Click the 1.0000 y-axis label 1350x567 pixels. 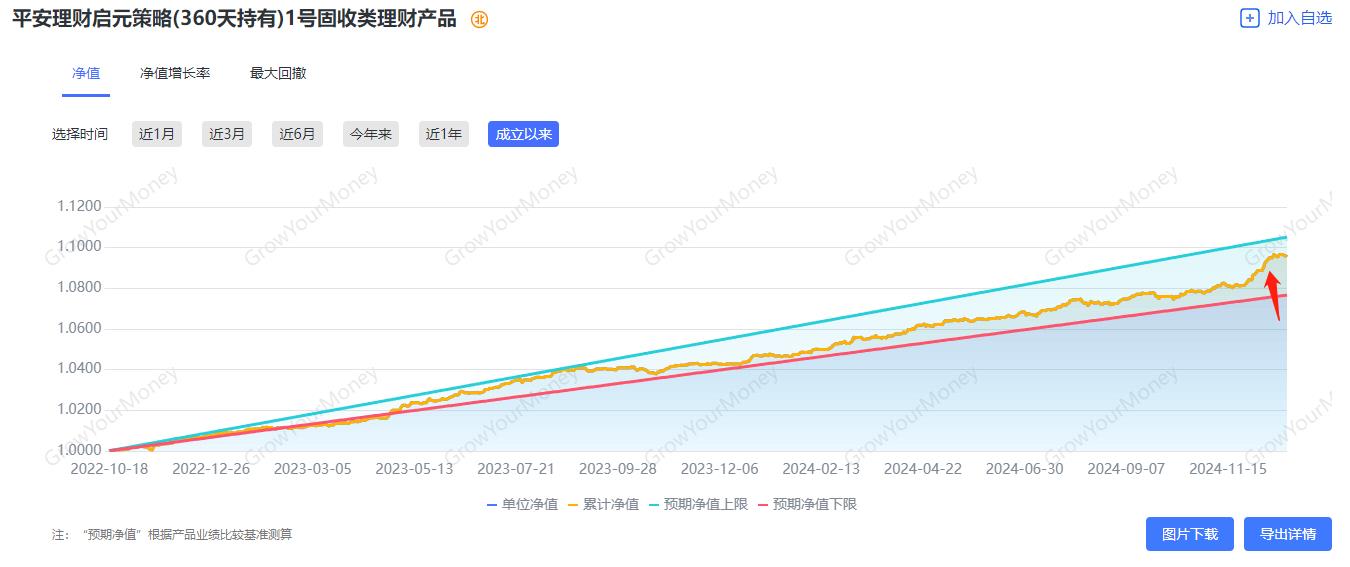(80, 450)
